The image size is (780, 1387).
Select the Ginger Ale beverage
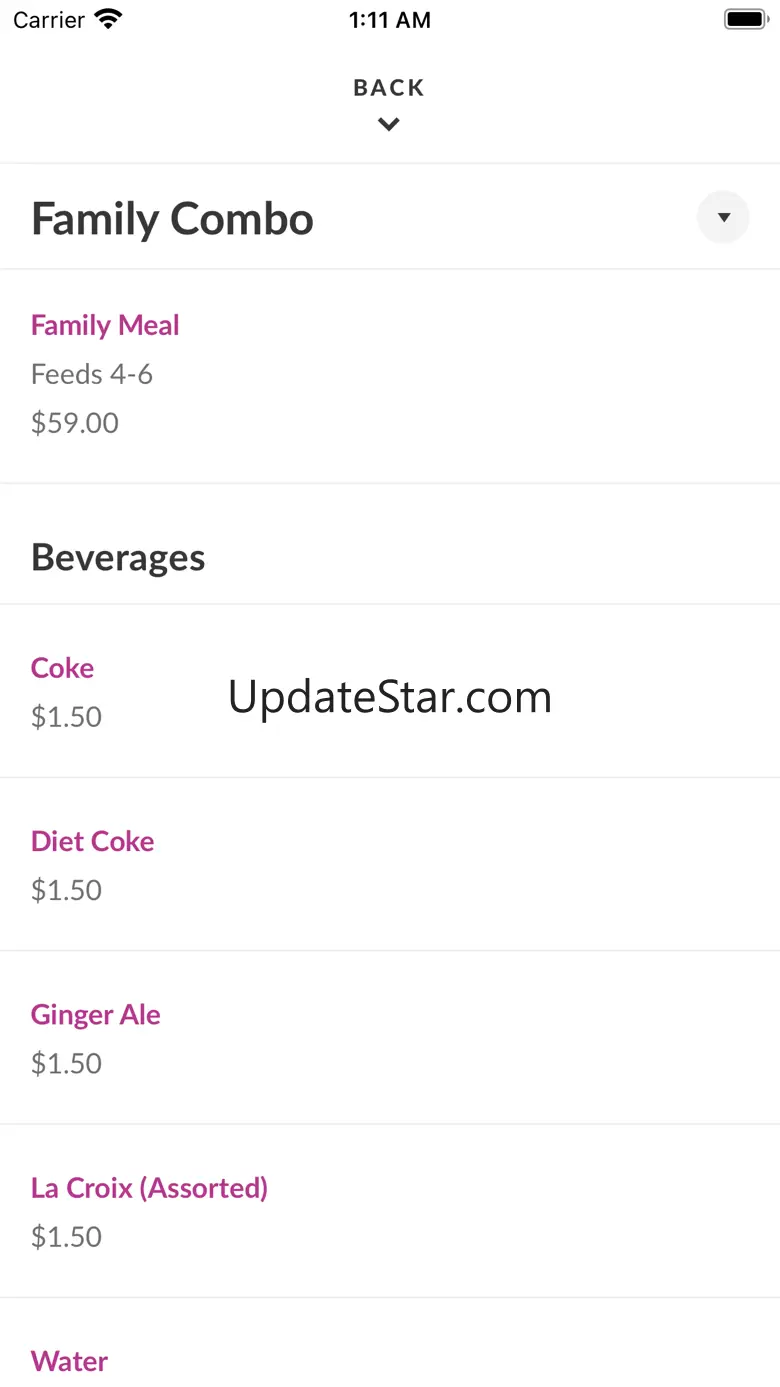coord(95,1014)
